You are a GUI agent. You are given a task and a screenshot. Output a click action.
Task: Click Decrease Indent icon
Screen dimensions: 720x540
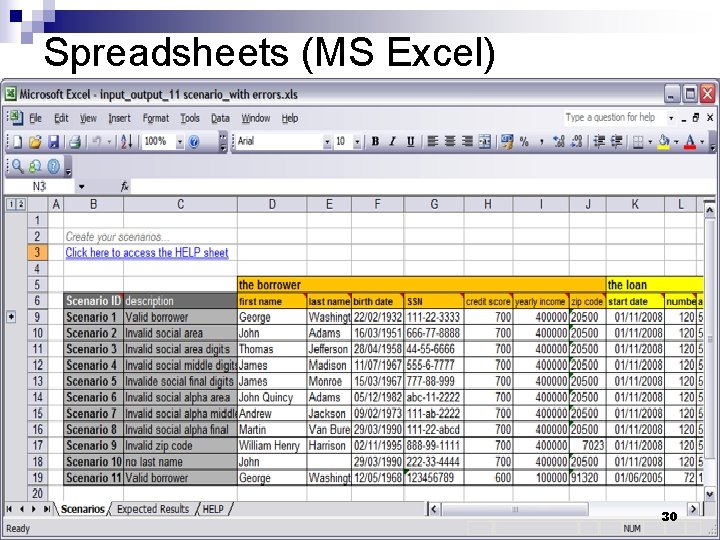(599, 141)
